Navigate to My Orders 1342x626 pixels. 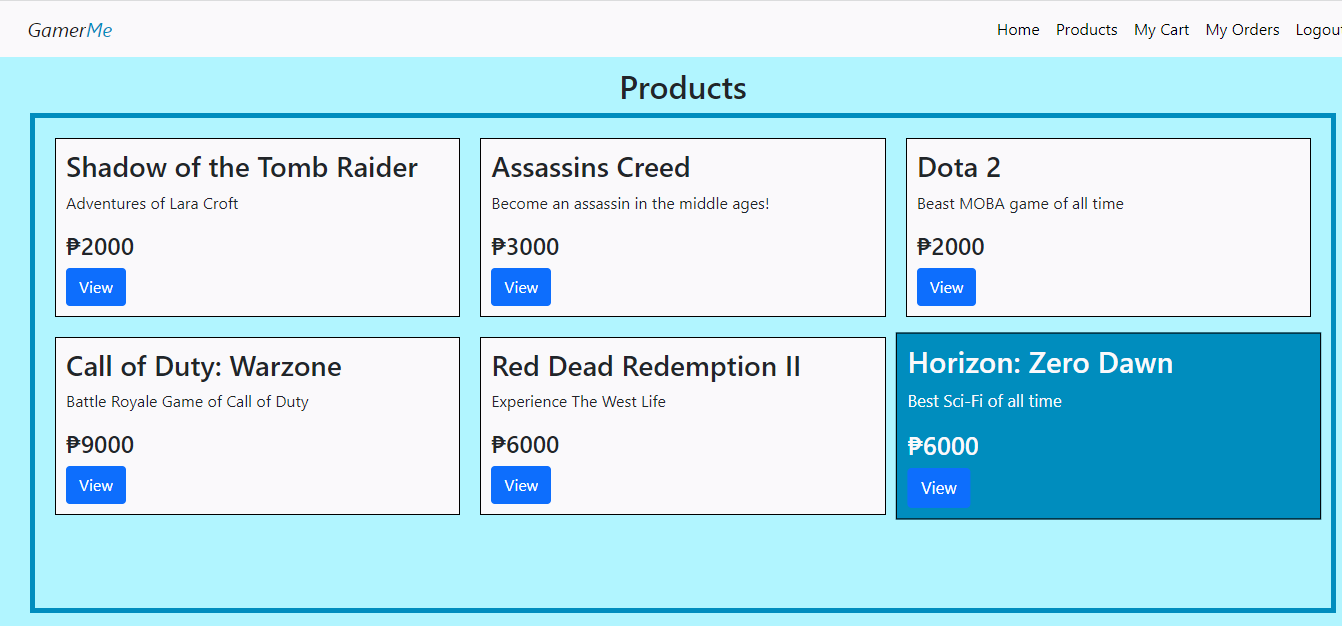1242,30
